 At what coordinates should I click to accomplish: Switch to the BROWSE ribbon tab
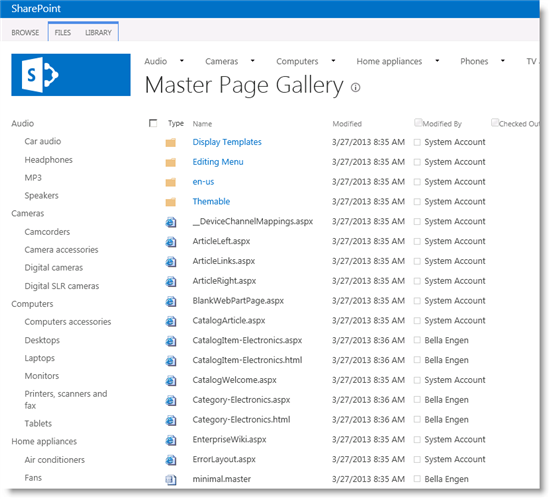point(25,33)
